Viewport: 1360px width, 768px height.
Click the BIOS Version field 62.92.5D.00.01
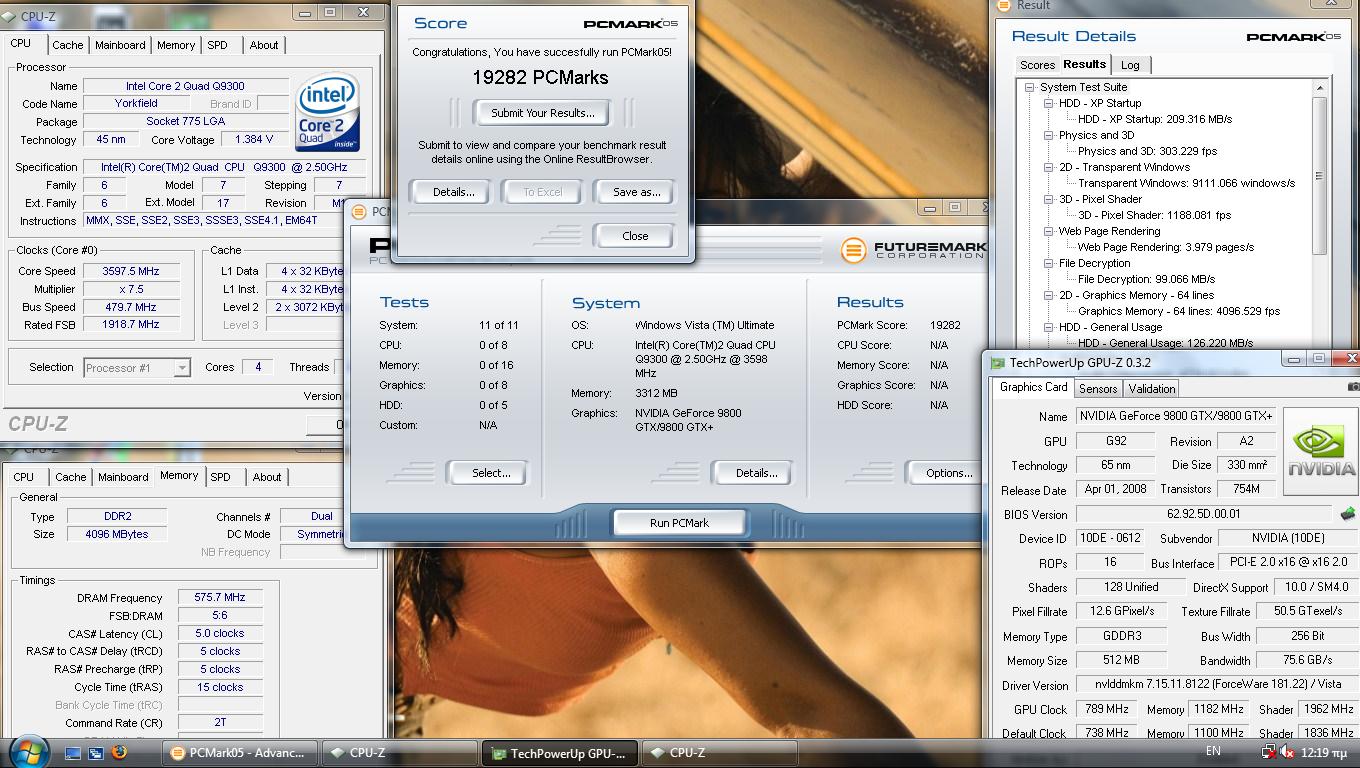[x=1203, y=514]
